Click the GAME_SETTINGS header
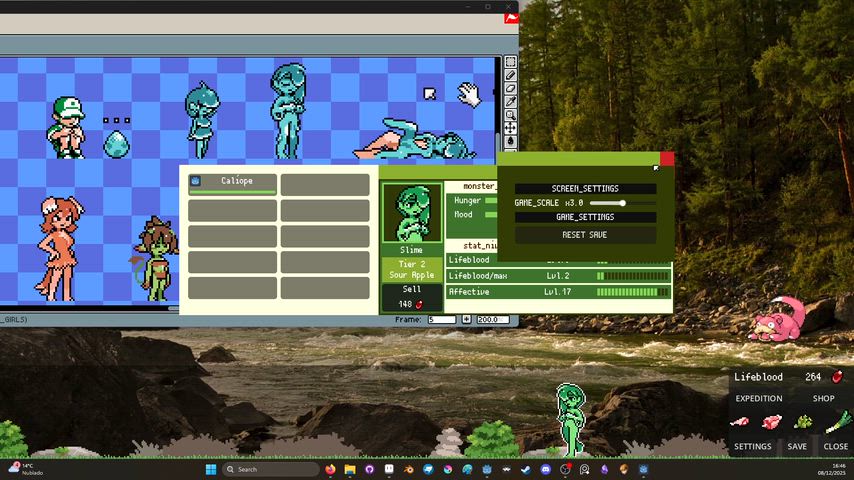 (585, 217)
